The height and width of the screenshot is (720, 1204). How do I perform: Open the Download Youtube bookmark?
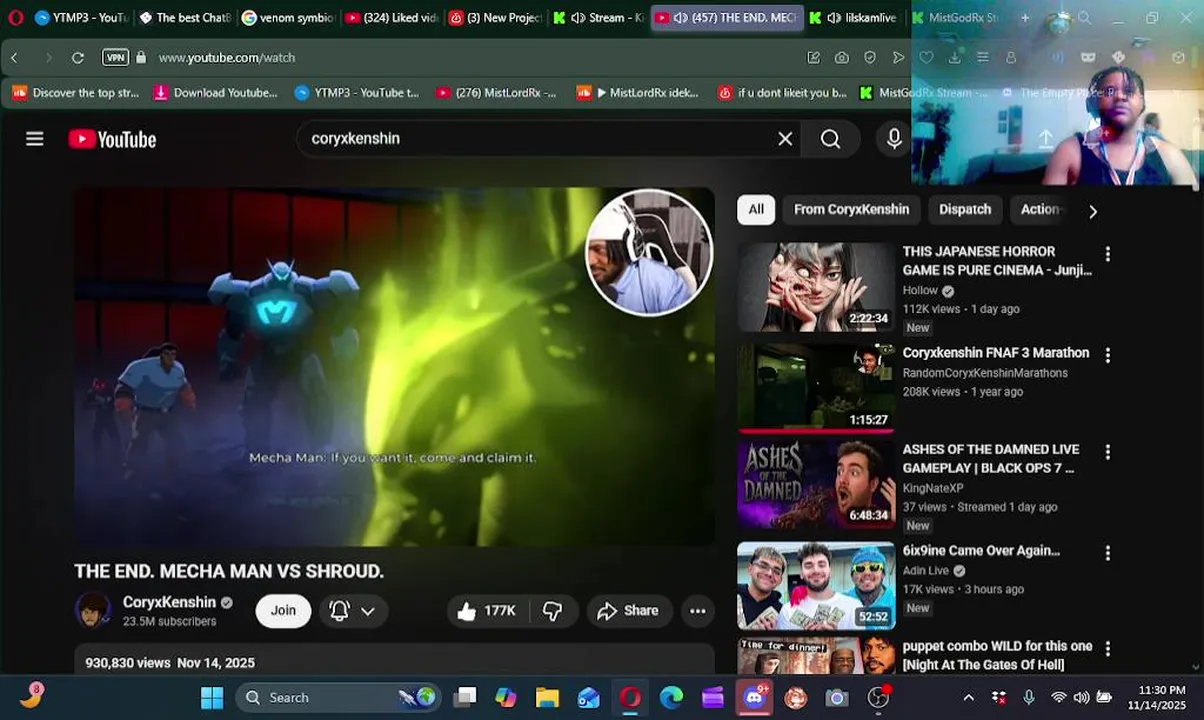point(215,93)
